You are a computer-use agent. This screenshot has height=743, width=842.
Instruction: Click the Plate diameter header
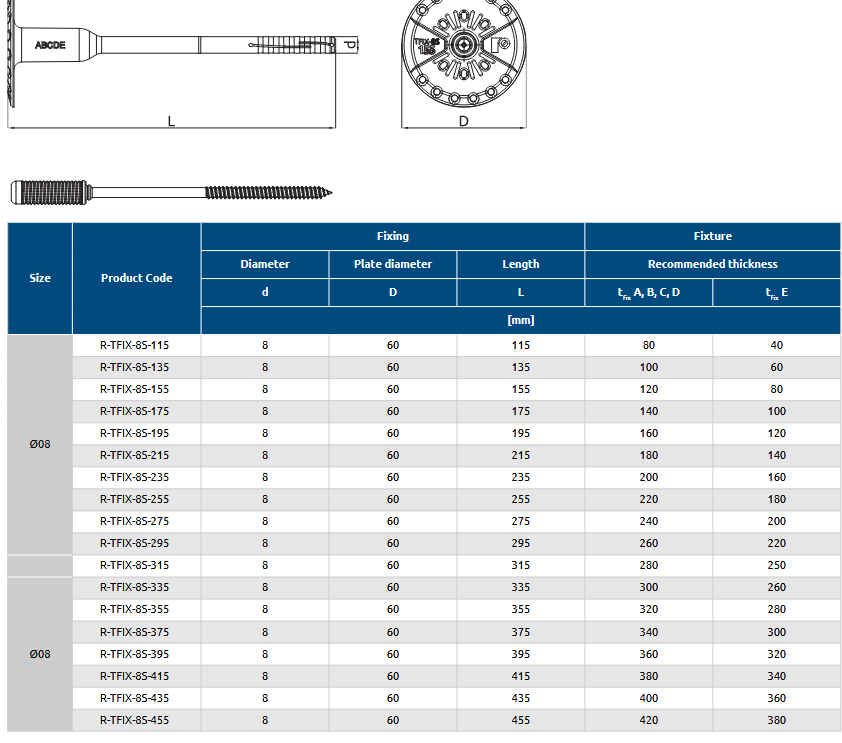coord(393,264)
